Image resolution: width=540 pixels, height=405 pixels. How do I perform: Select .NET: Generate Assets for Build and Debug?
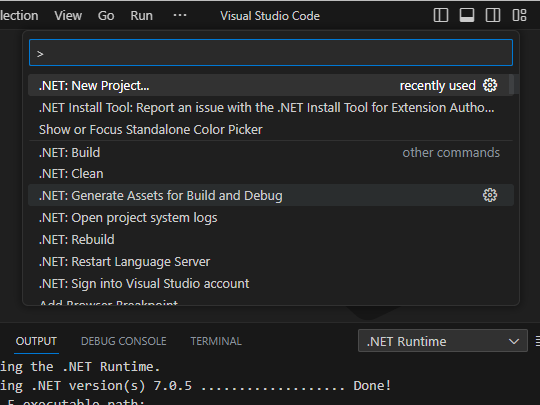click(271, 195)
